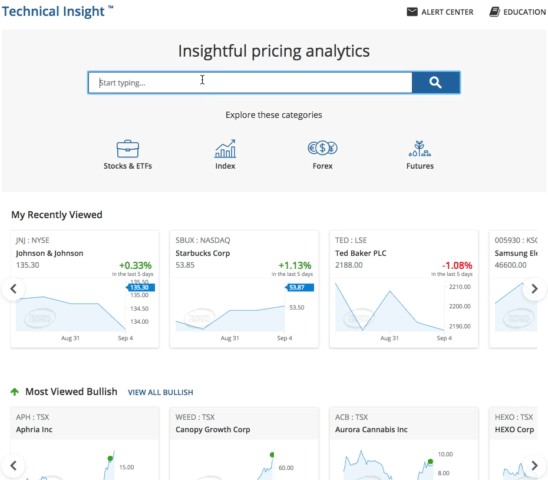Viewport: 548px width, 480px height.
Task: Show next Recently Viewed cards
Action: click(x=534, y=289)
